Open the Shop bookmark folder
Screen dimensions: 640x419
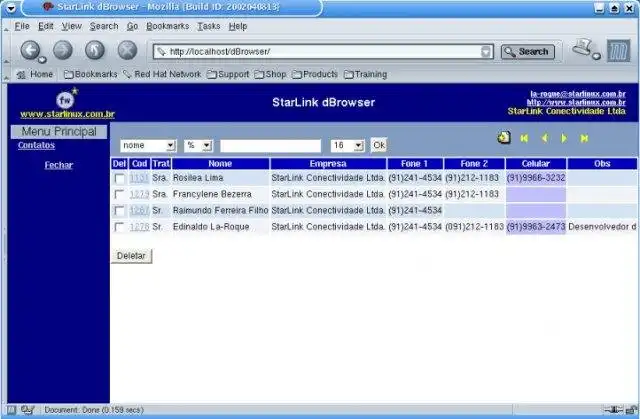[x=270, y=74]
